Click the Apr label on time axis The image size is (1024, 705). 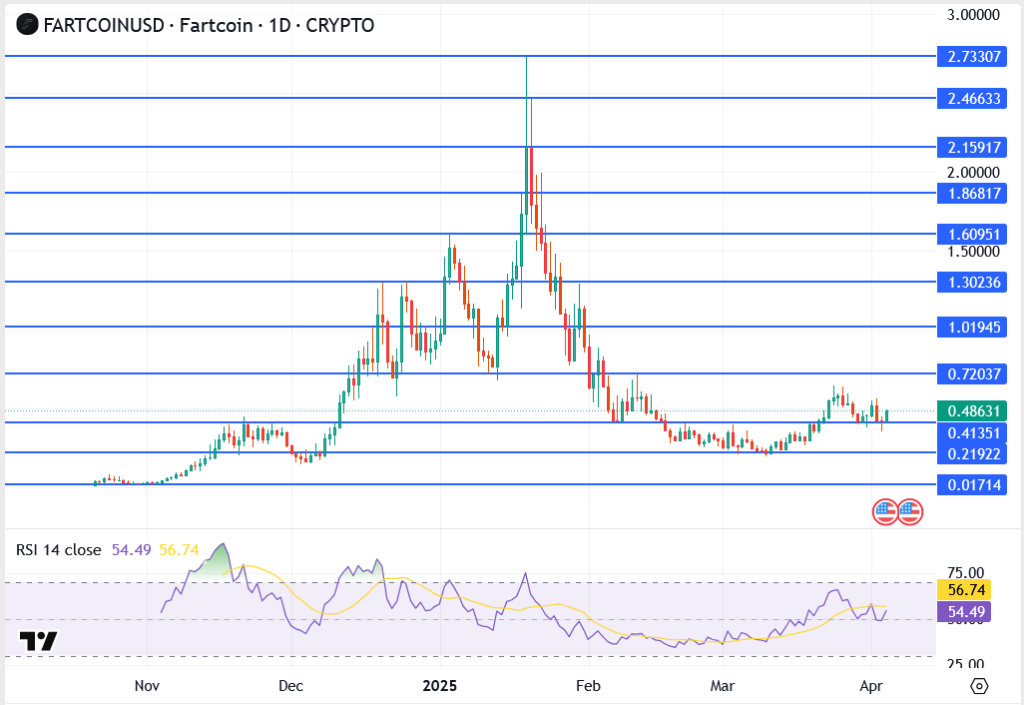pyautogui.click(x=871, y=686)
